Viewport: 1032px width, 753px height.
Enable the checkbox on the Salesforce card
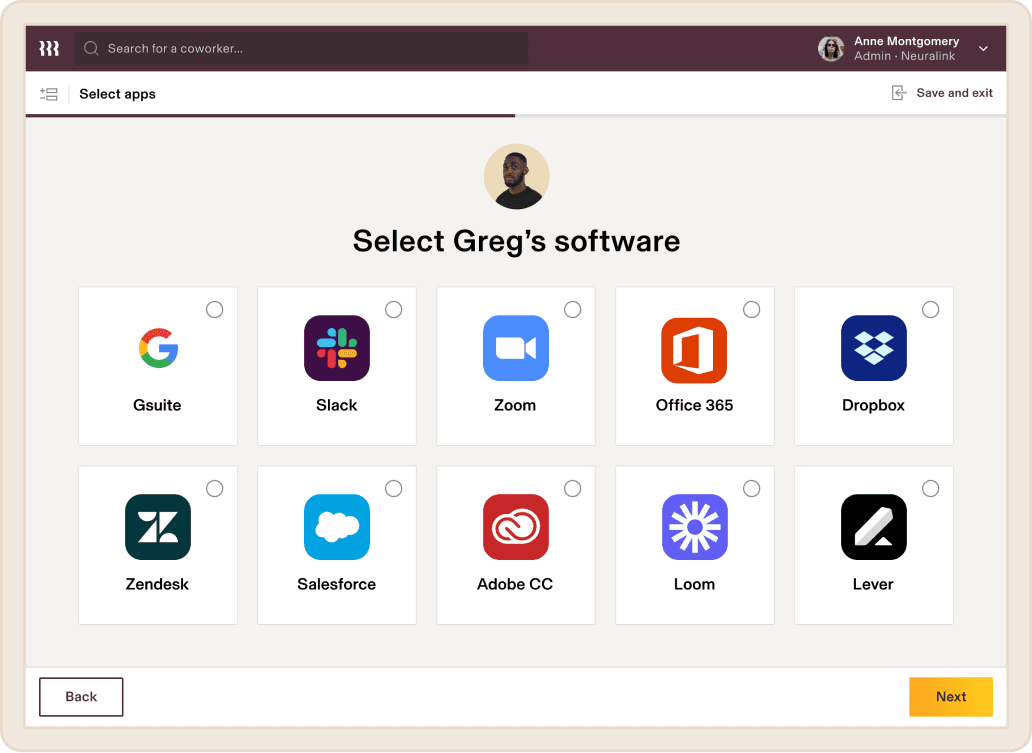point(393,489)
